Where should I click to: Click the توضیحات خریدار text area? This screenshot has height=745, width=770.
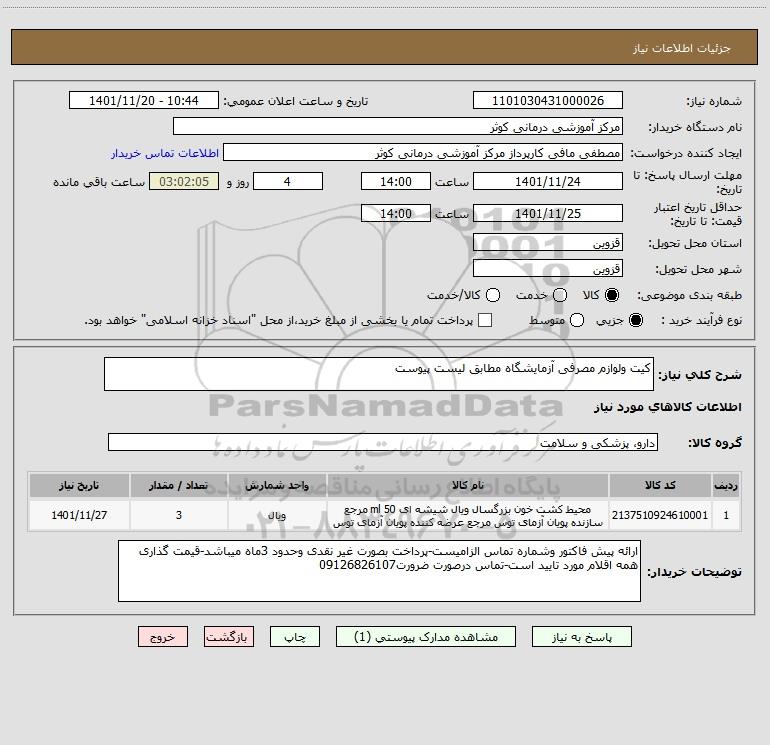[379, 571]
